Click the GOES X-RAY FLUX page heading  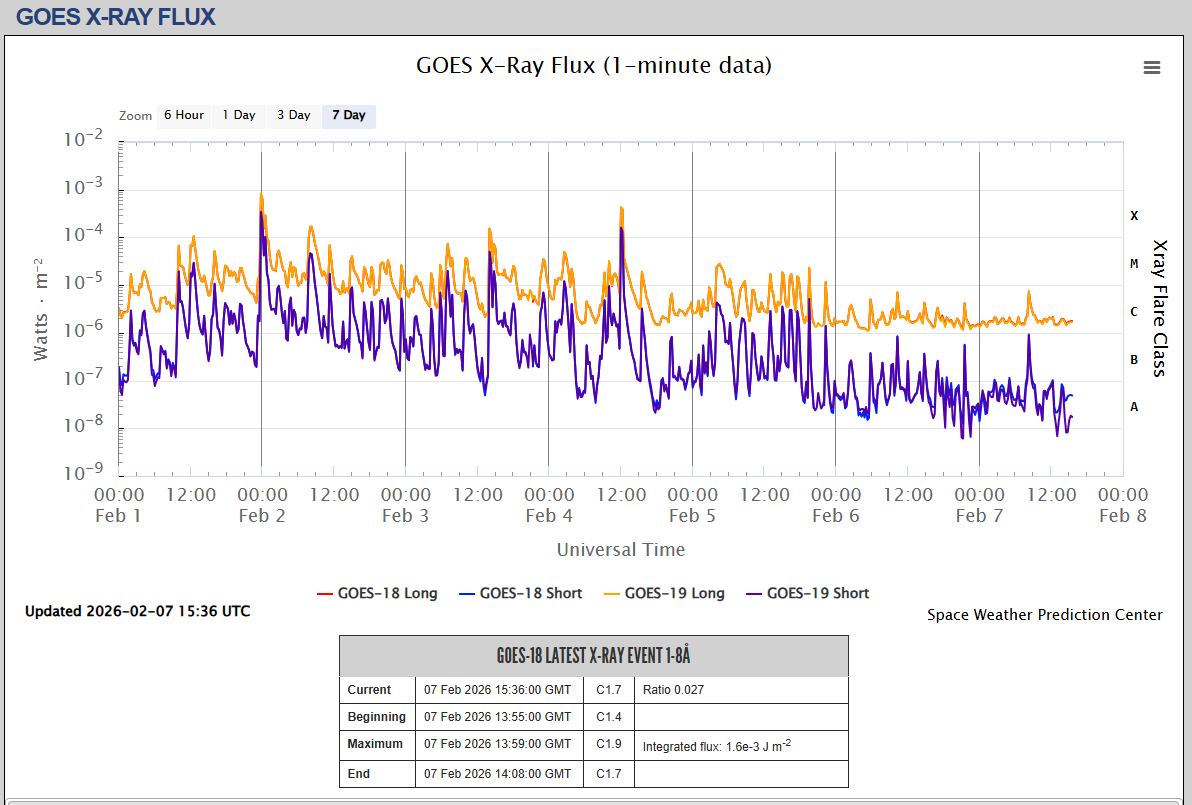[x=116, y=17]
